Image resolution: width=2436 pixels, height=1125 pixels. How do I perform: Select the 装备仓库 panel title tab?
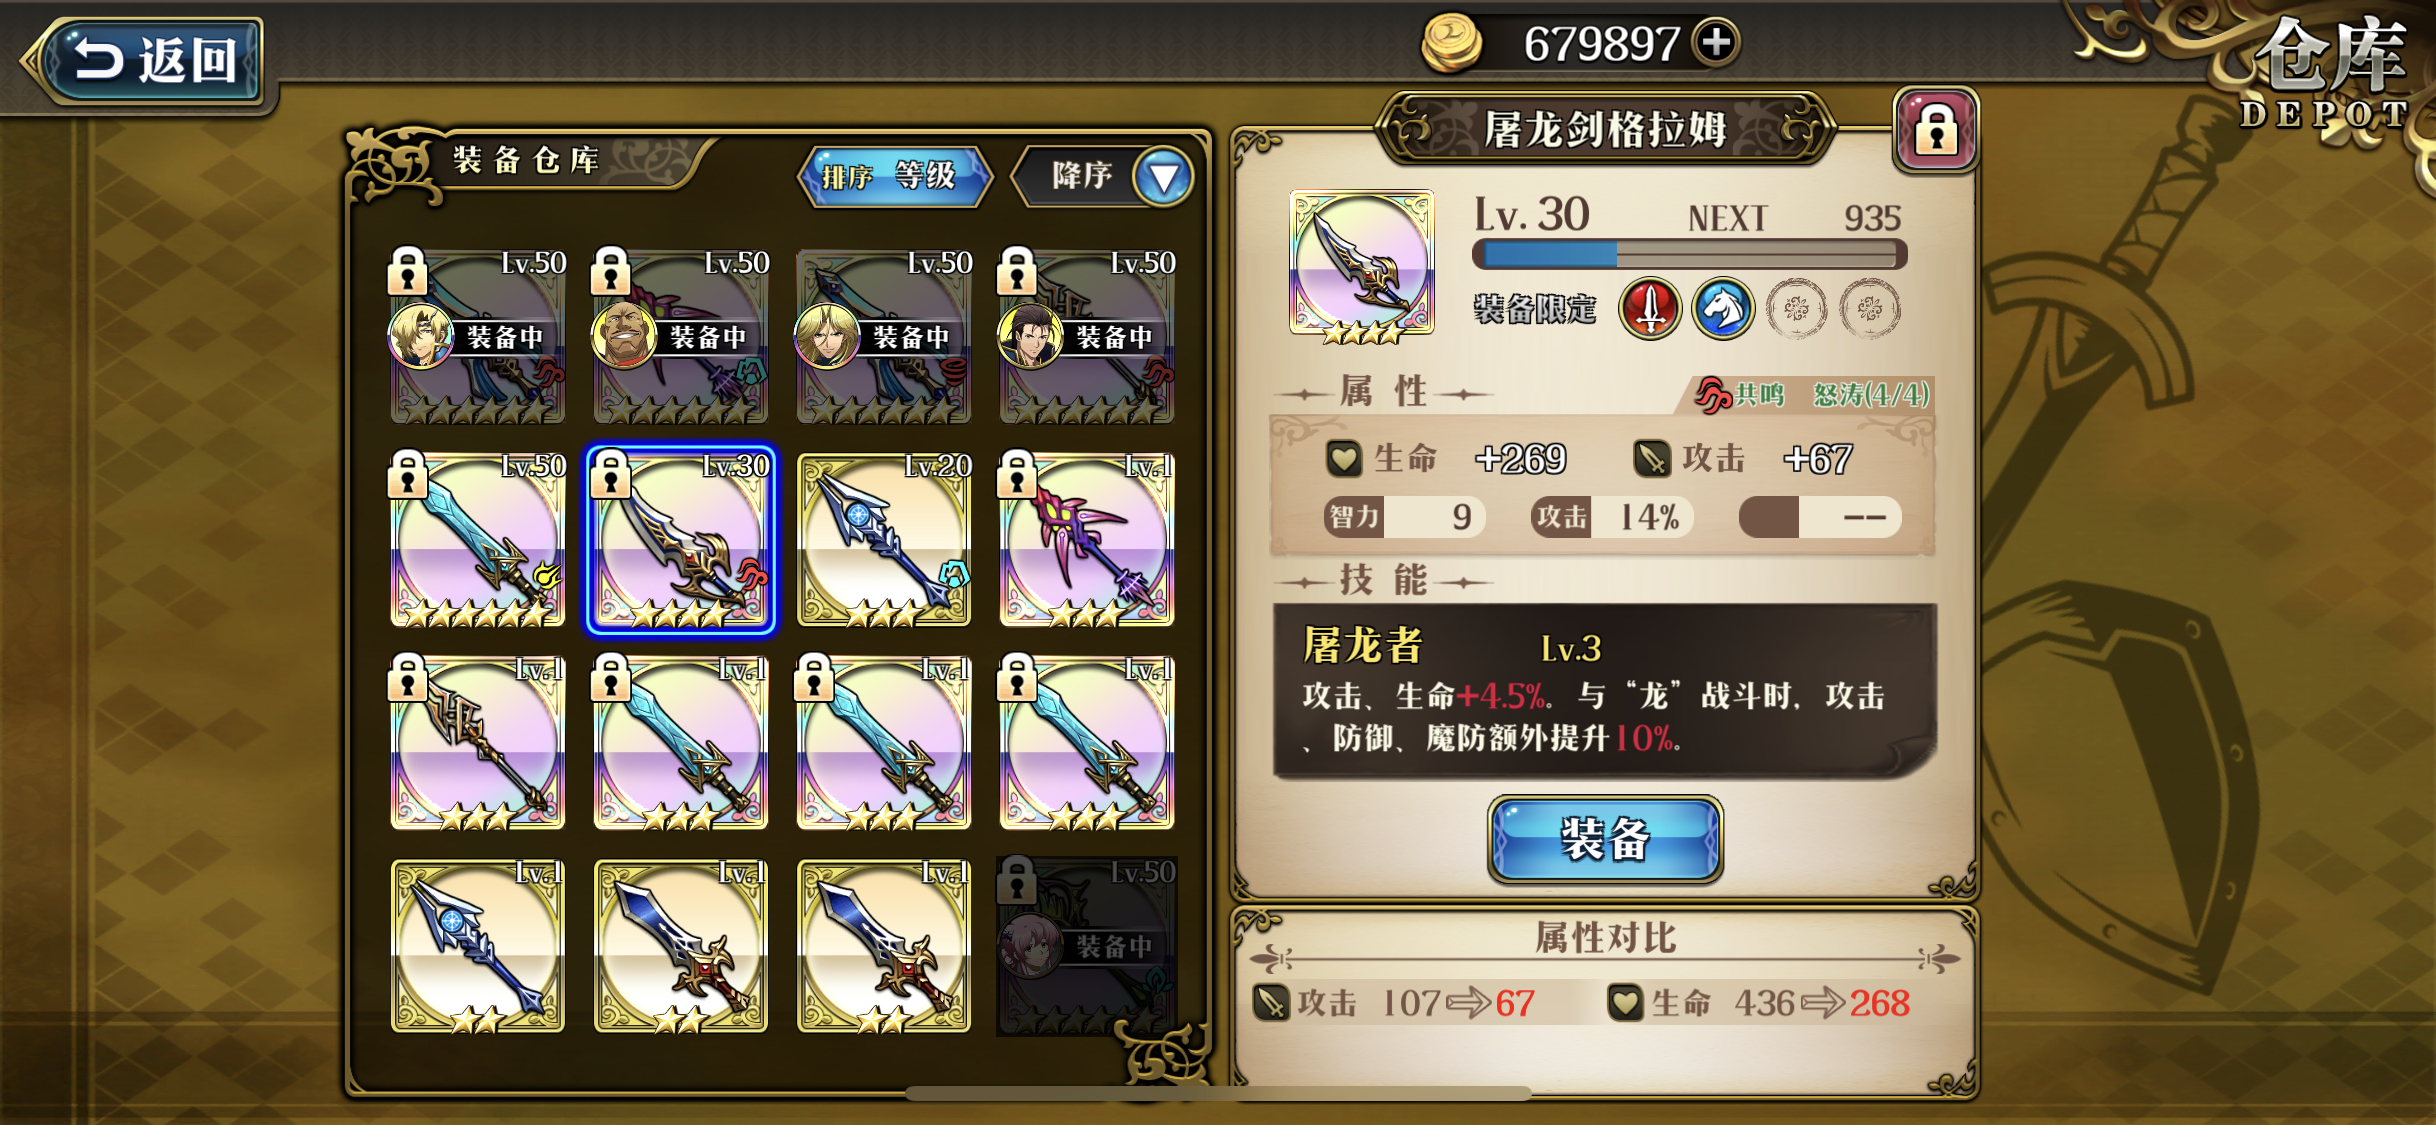527,160
